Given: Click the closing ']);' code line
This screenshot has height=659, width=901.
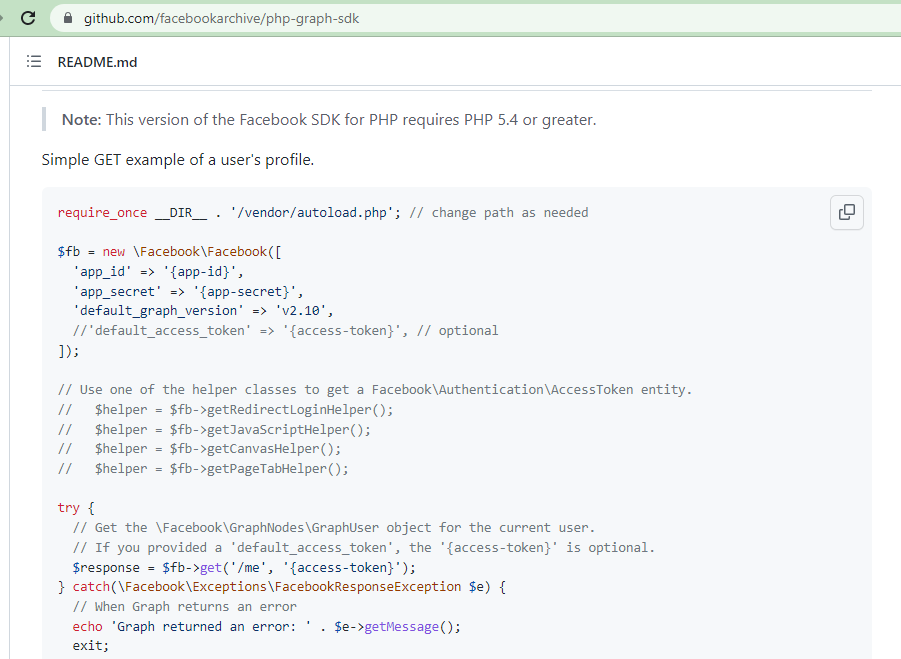Looking at the screenshot, I should click(x=68, y=350).
